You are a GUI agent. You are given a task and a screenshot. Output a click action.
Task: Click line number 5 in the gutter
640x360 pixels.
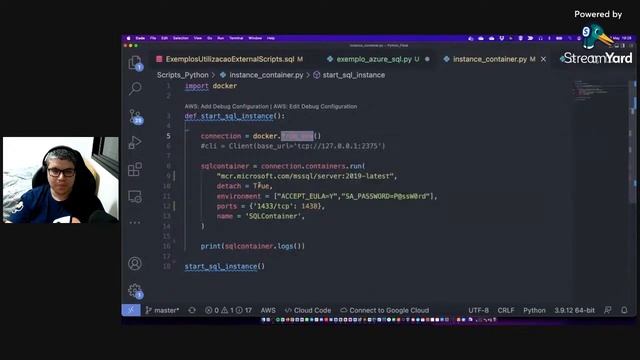tap(168, 136)
